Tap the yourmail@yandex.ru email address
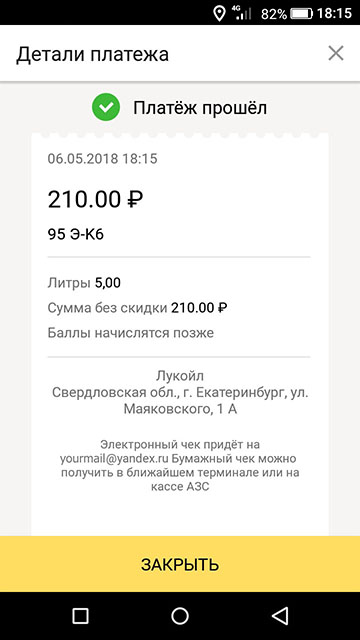The image size is (360, 640). click(x=114, y=458)
